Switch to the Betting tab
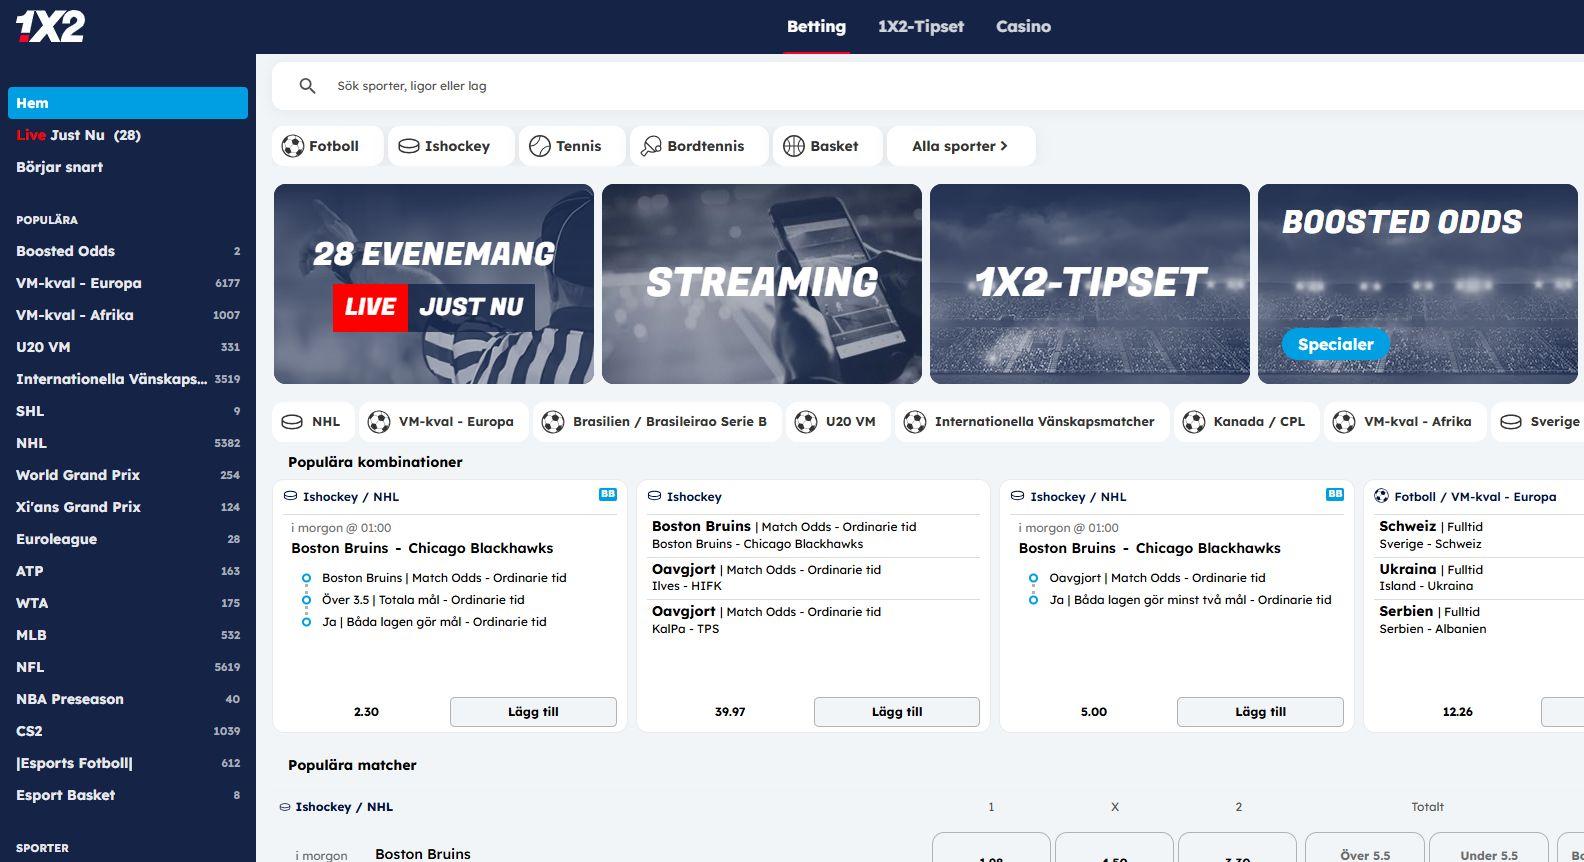Viewport: 1584px width, 862px height. coord(816,27)
